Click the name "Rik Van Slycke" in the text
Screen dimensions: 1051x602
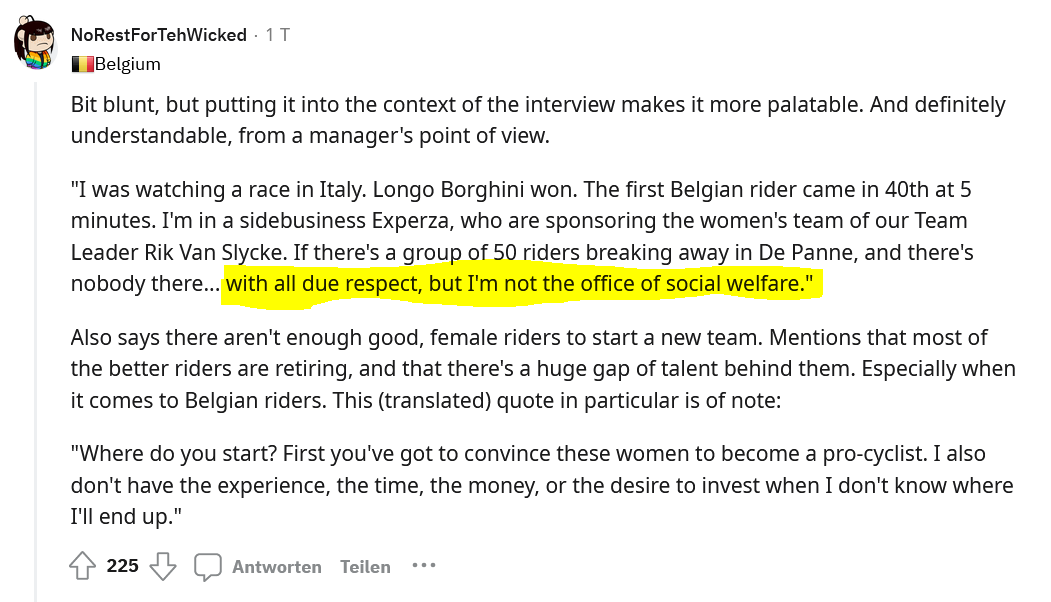point(214,252)
